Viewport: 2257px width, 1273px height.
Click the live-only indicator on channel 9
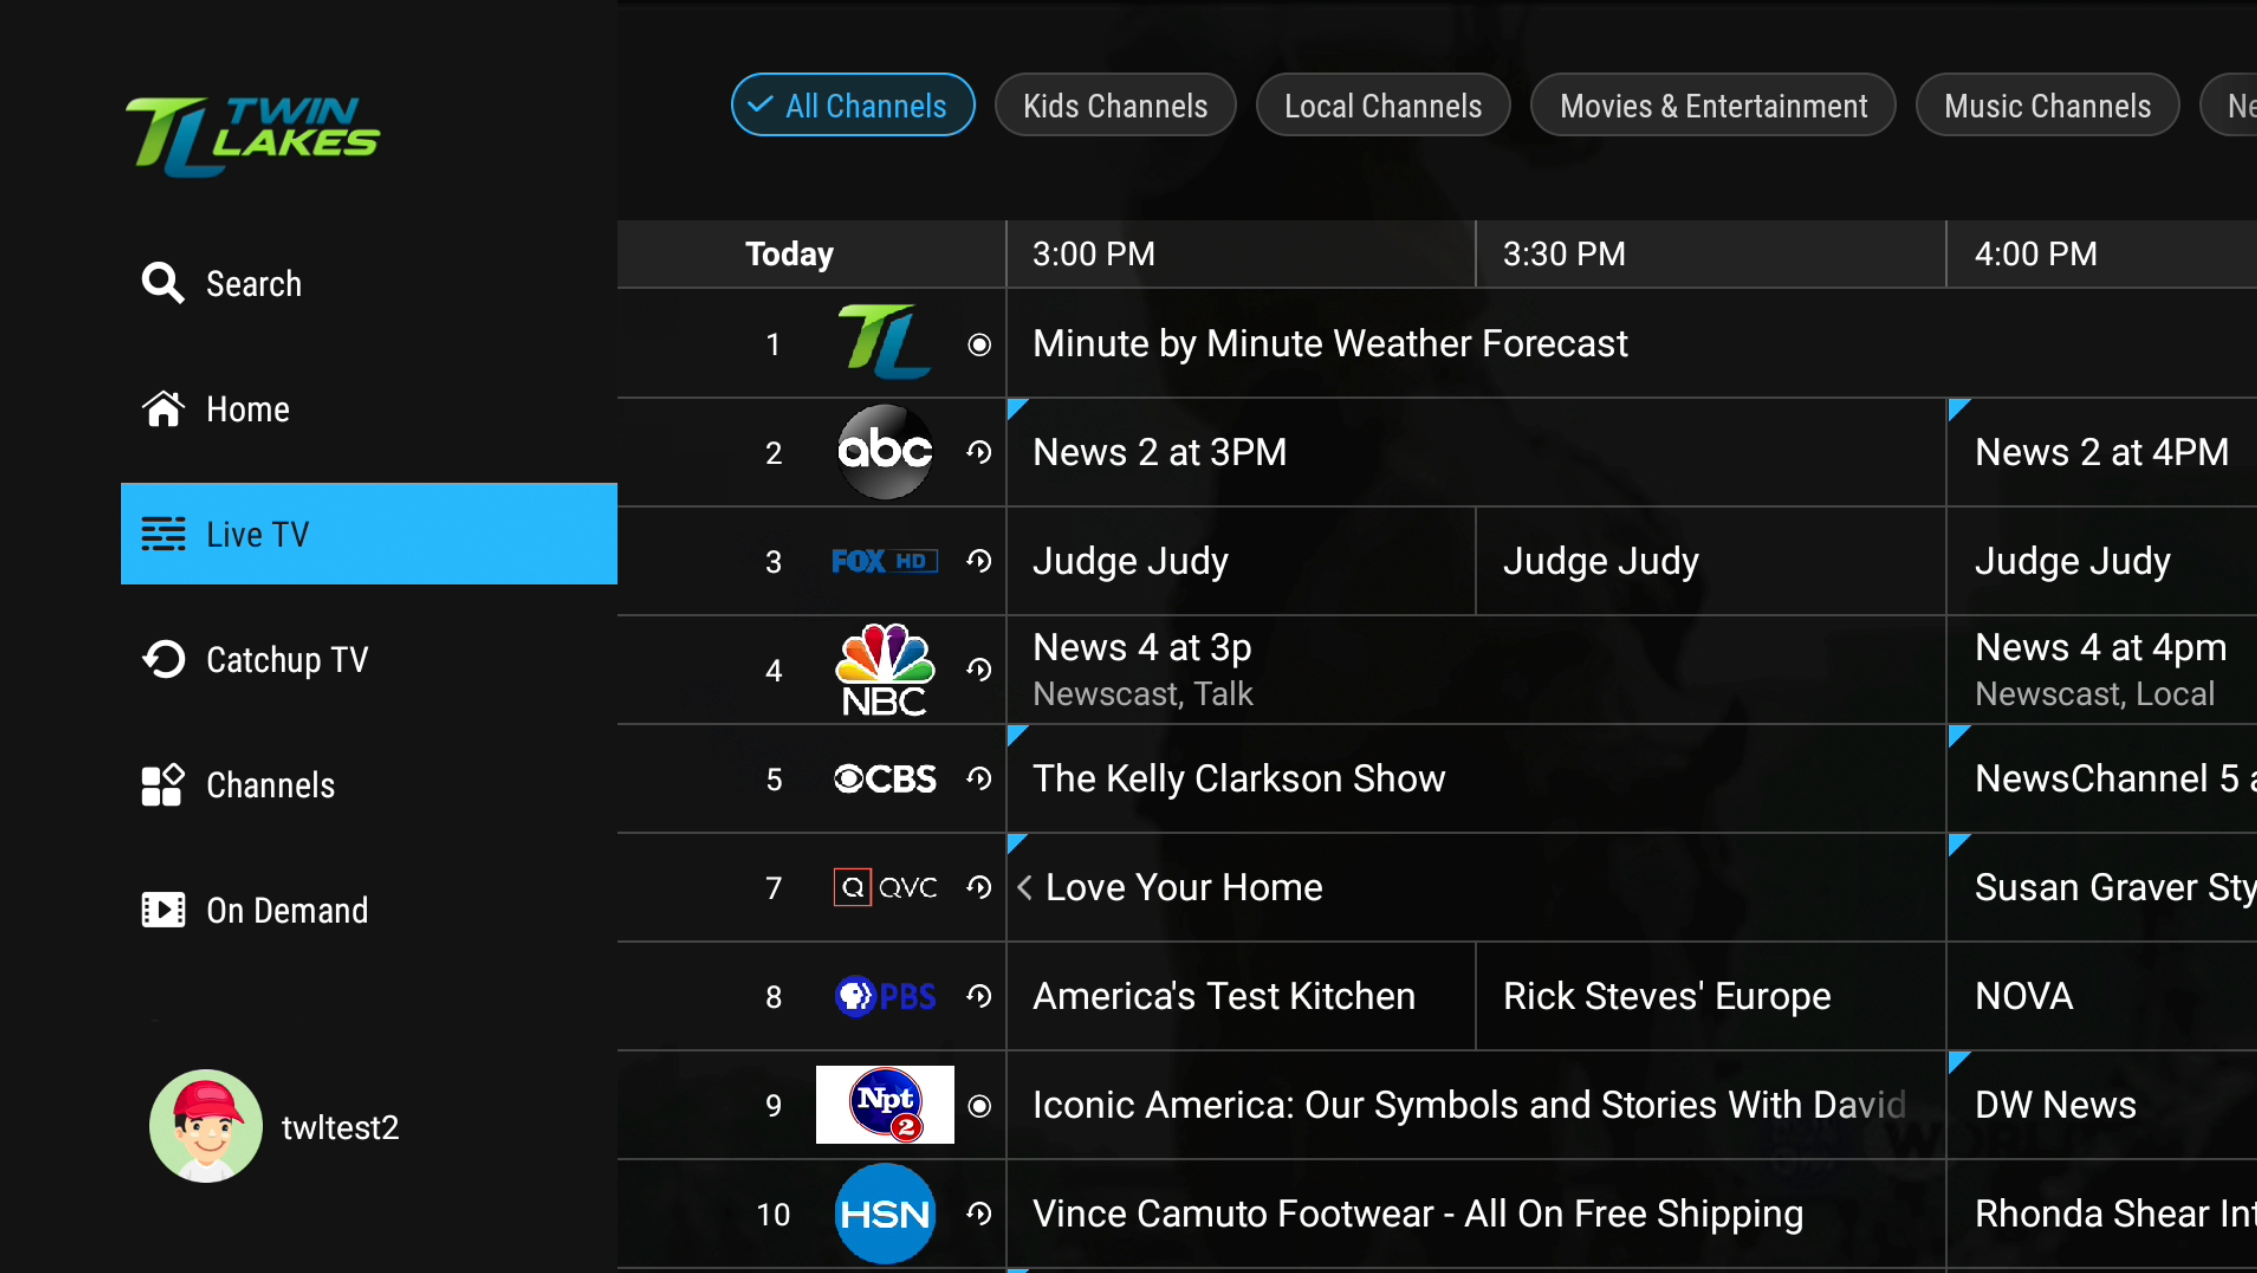pos(979,1105)
